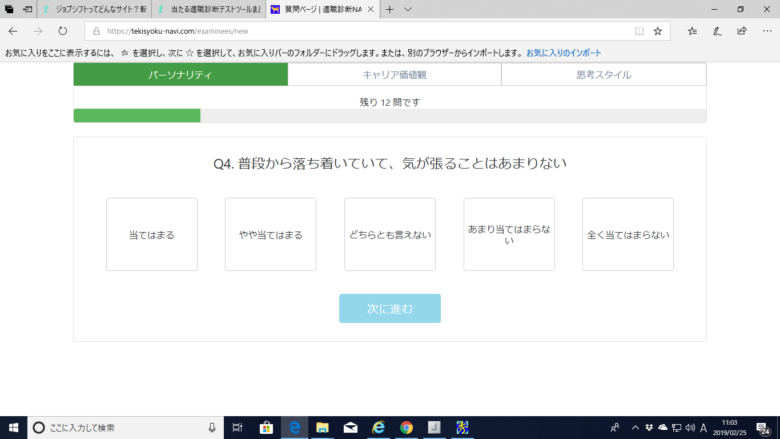The height and width of the screenshot is (439, 780).
Task: Open OneDrive cloud tray icon
Action: [663, 428]
